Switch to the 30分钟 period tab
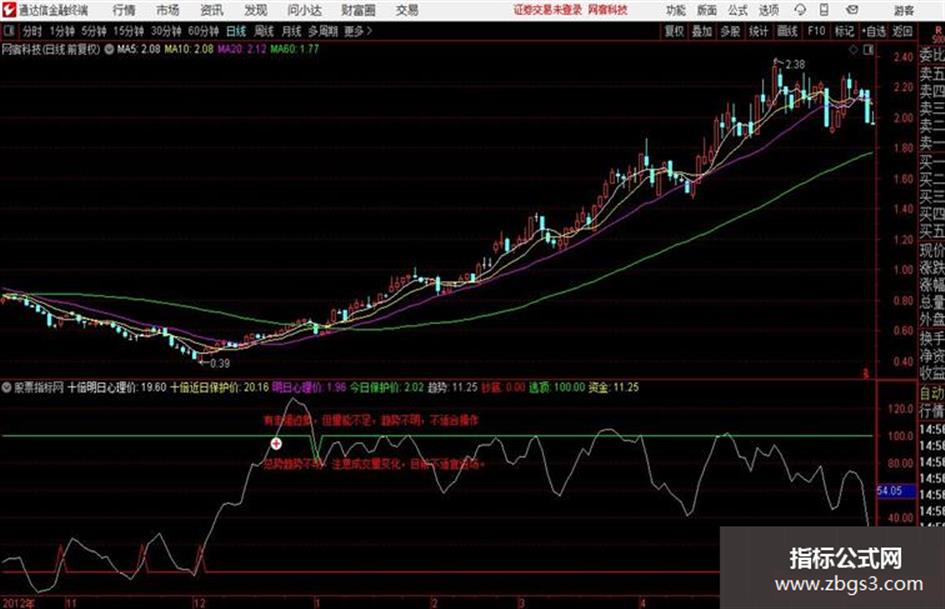This screenshot has height=609, width=945. point(166,31)
